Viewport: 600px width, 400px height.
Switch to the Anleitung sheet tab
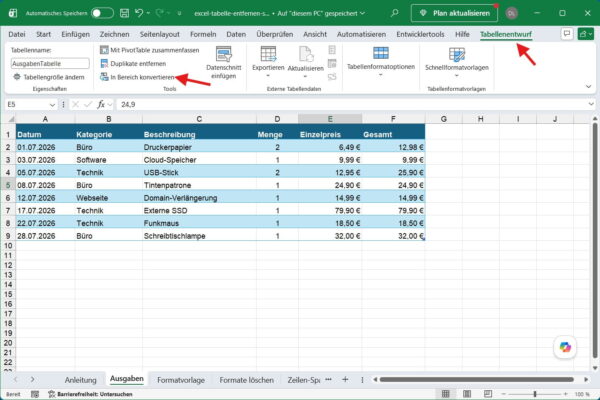(80, 380)
